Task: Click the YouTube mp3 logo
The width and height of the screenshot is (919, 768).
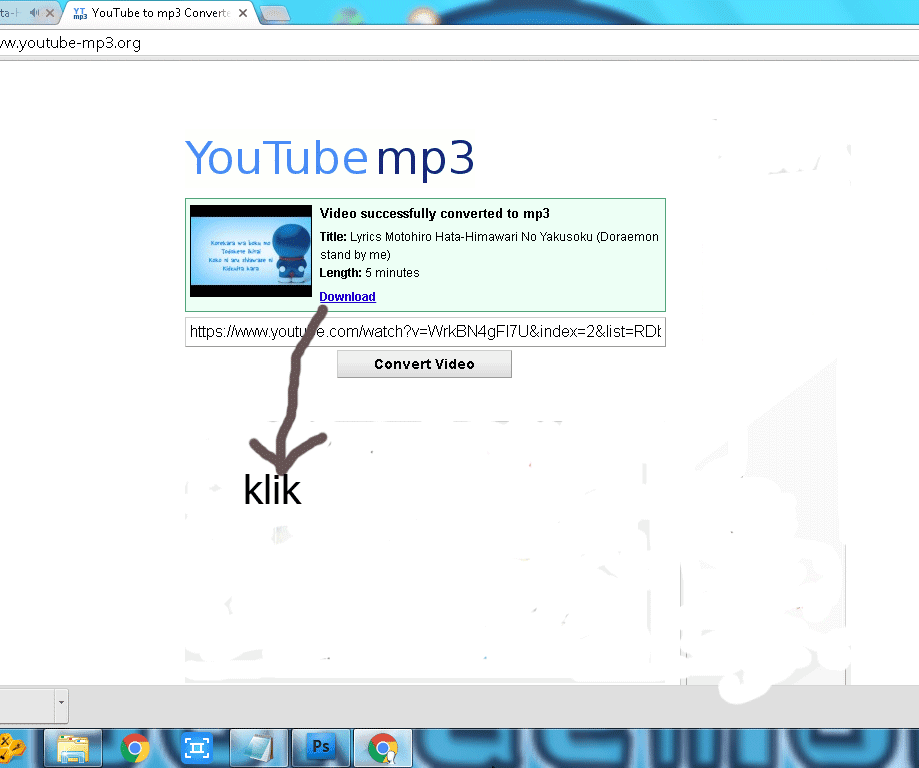Action: click(x=329, y=158)
